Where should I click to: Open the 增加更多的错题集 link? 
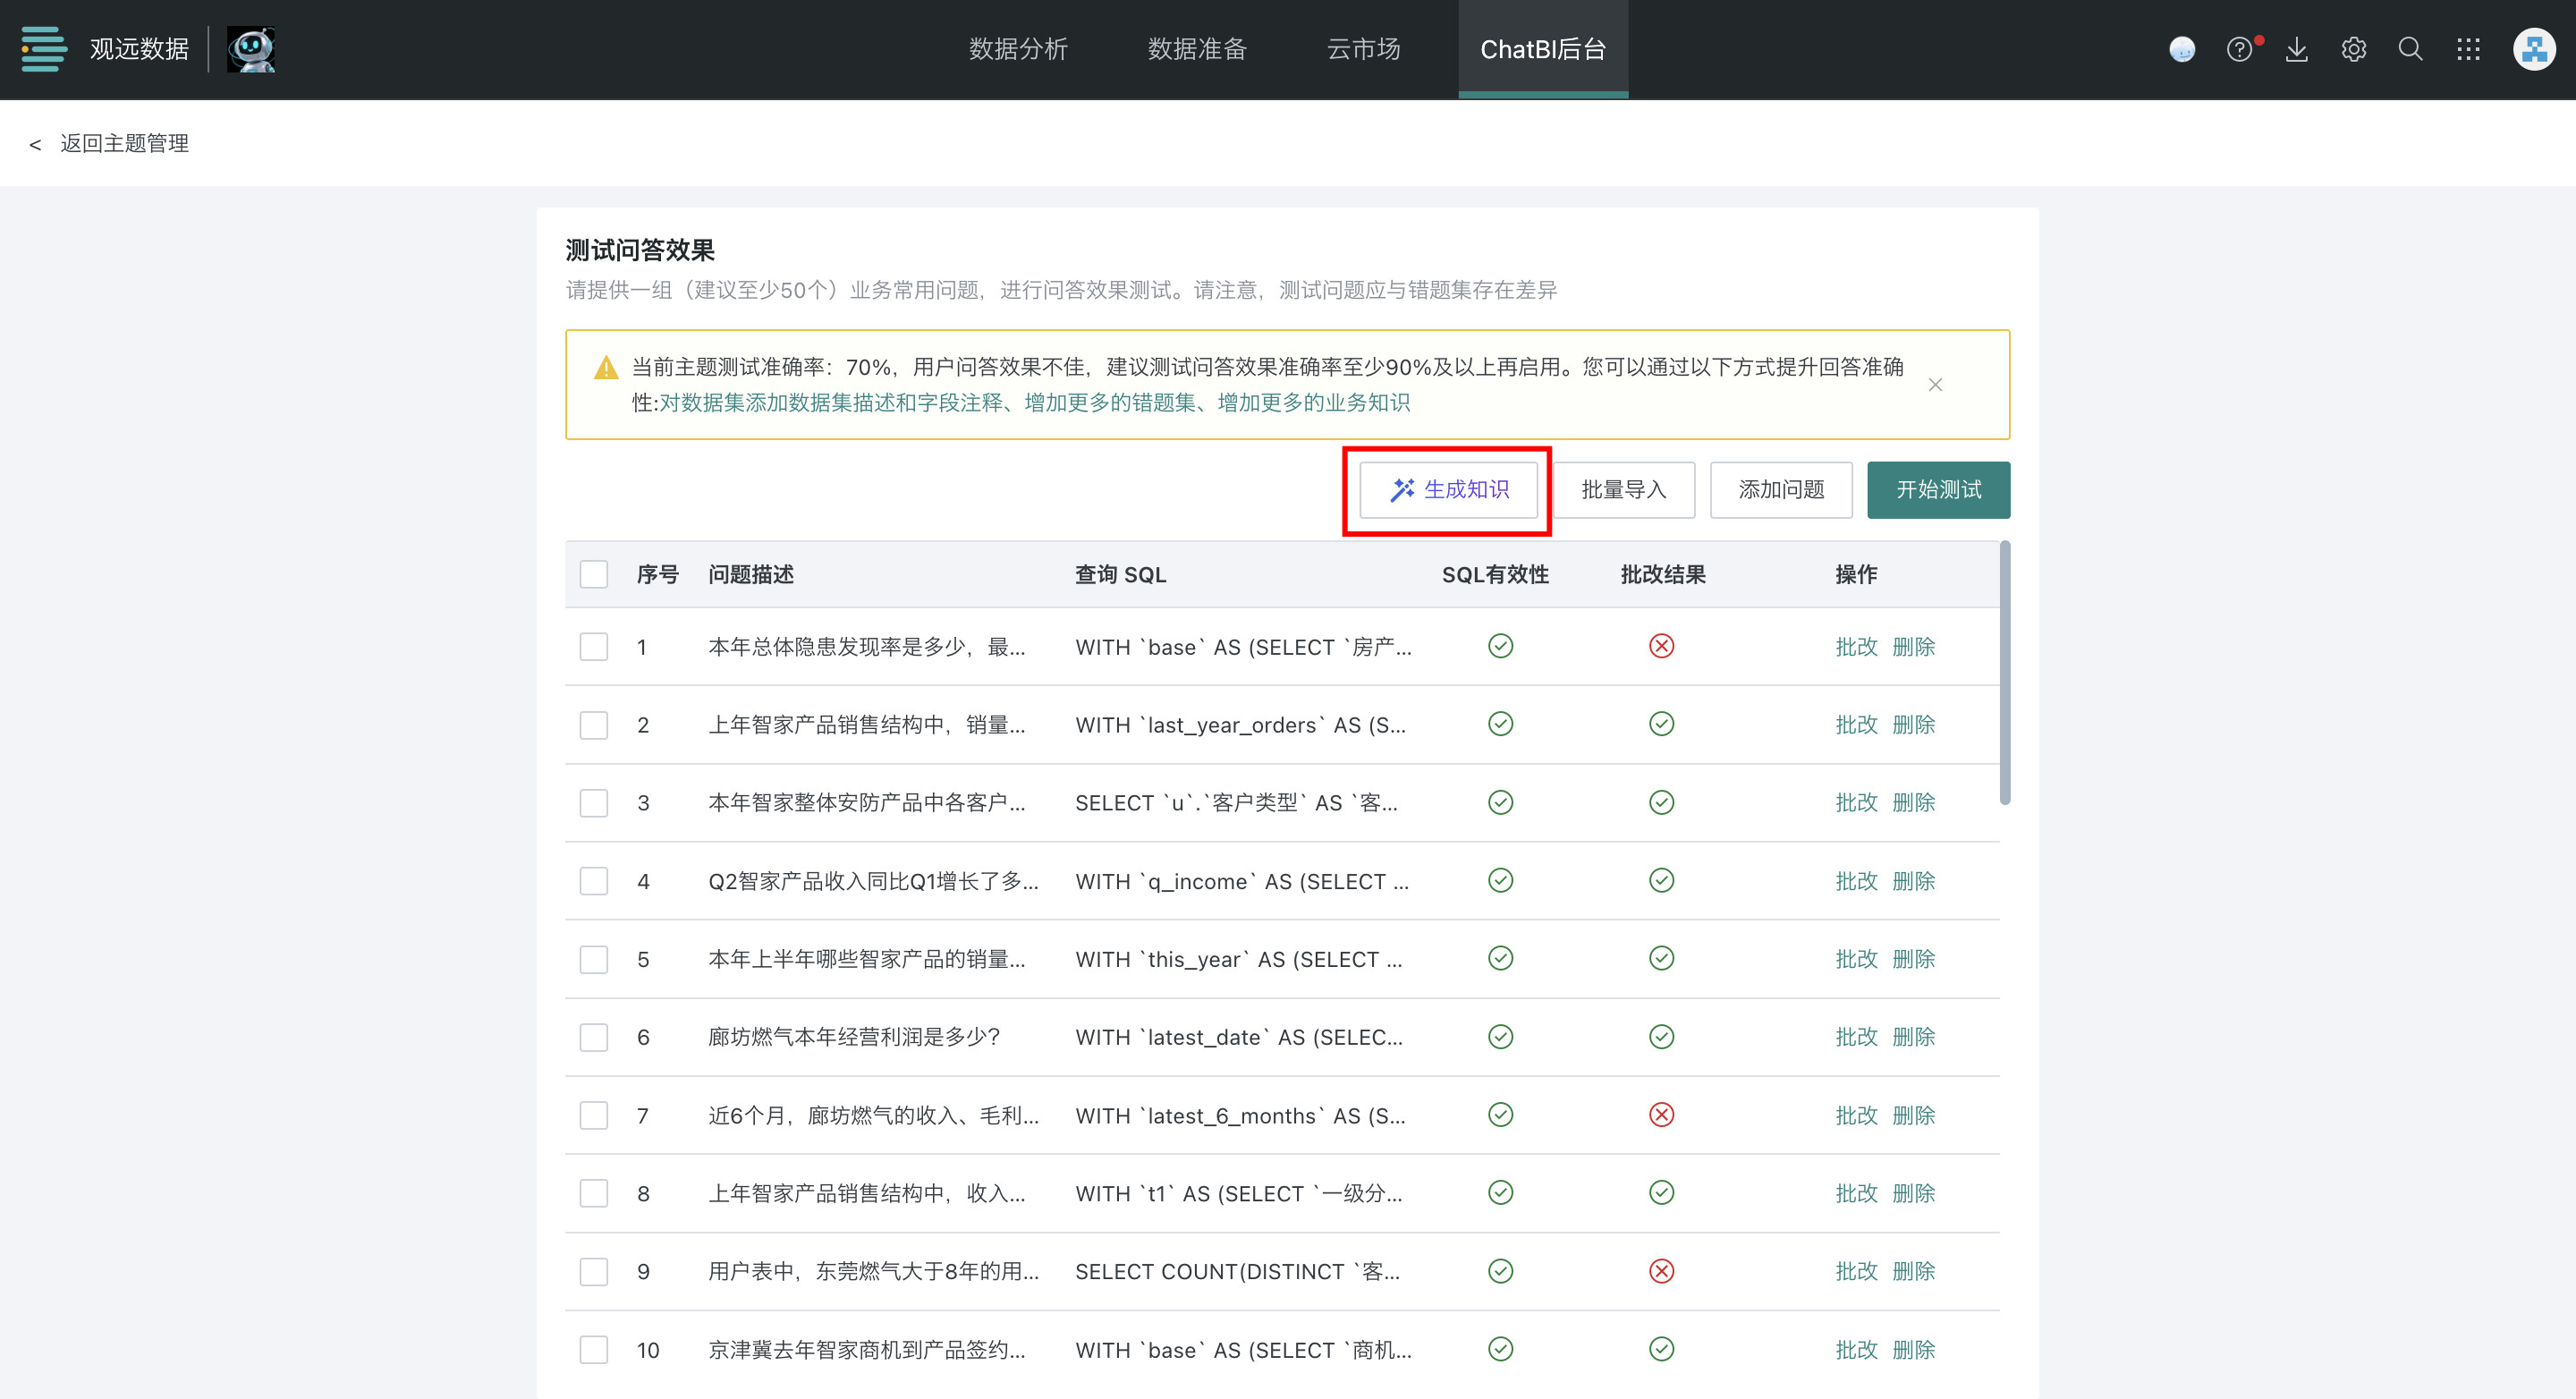[x=1110, y=403]
